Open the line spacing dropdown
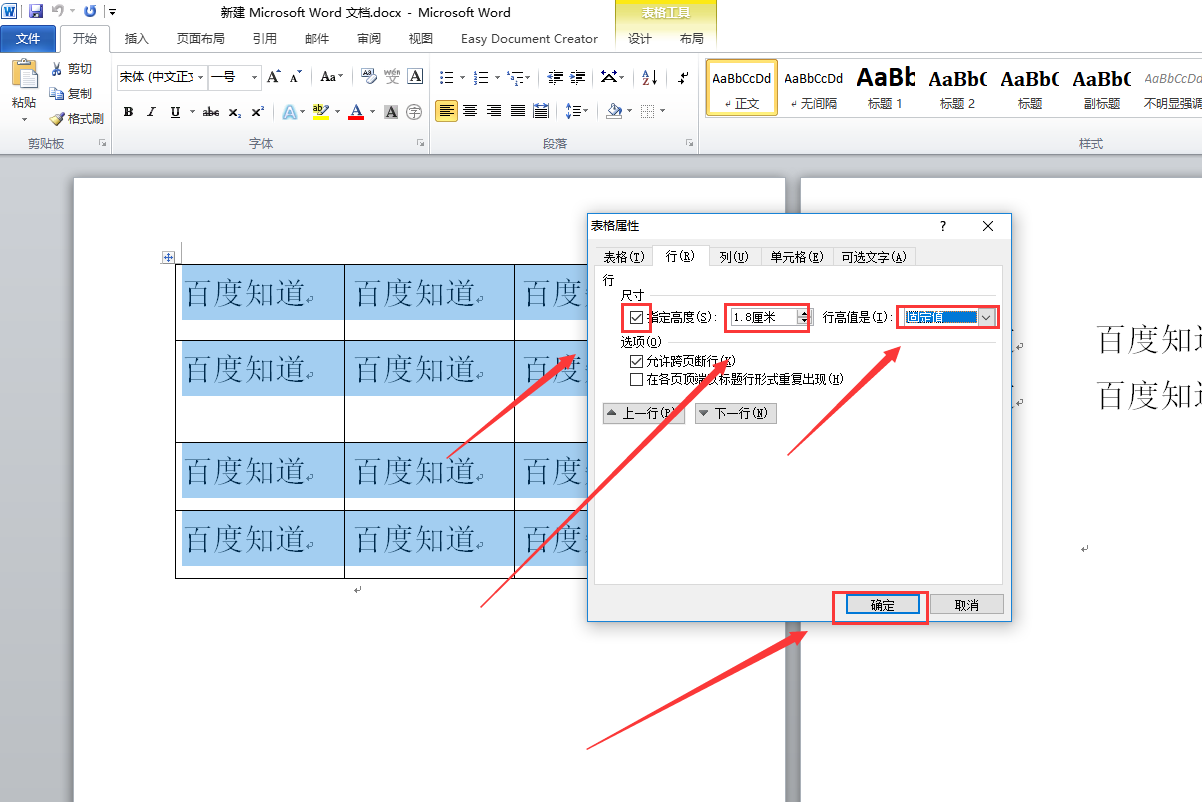Screen dimensions: 1202x802 (x=577, y=111)
